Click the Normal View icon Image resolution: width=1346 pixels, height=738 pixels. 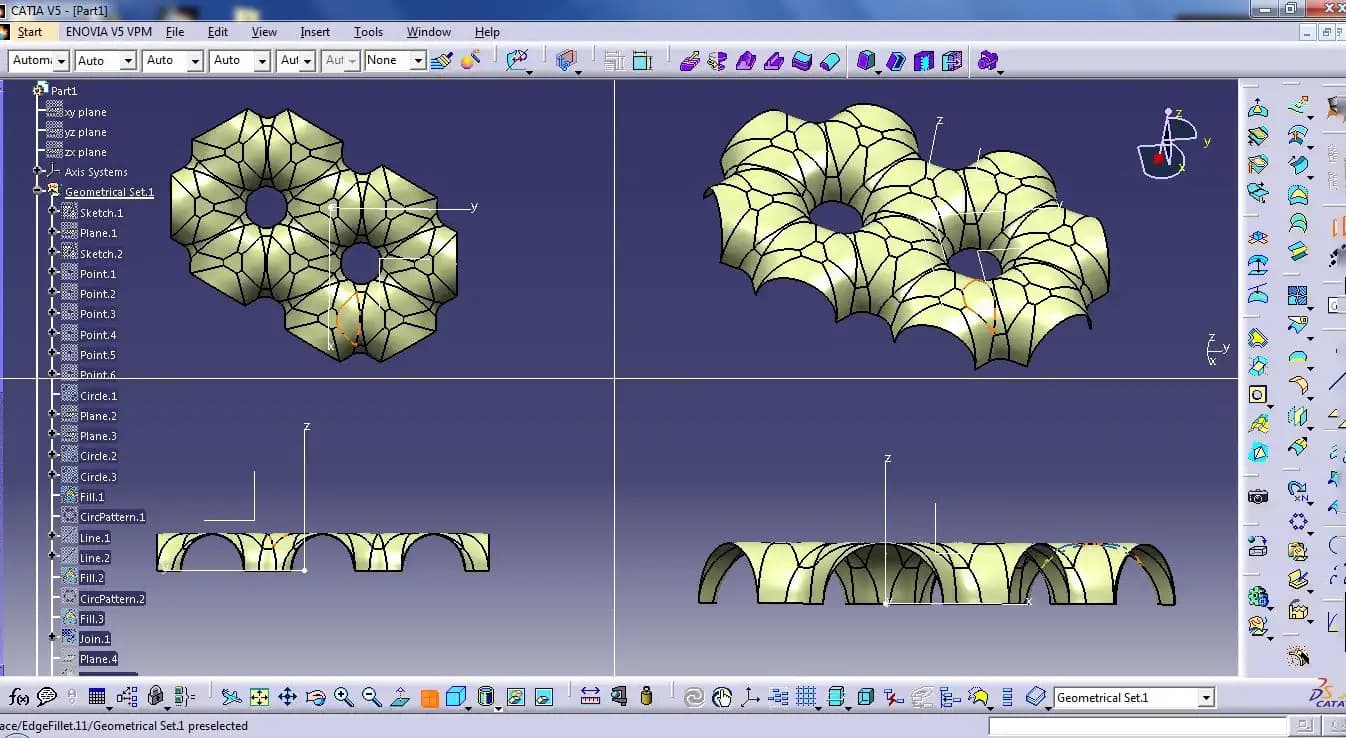[400, 697]
